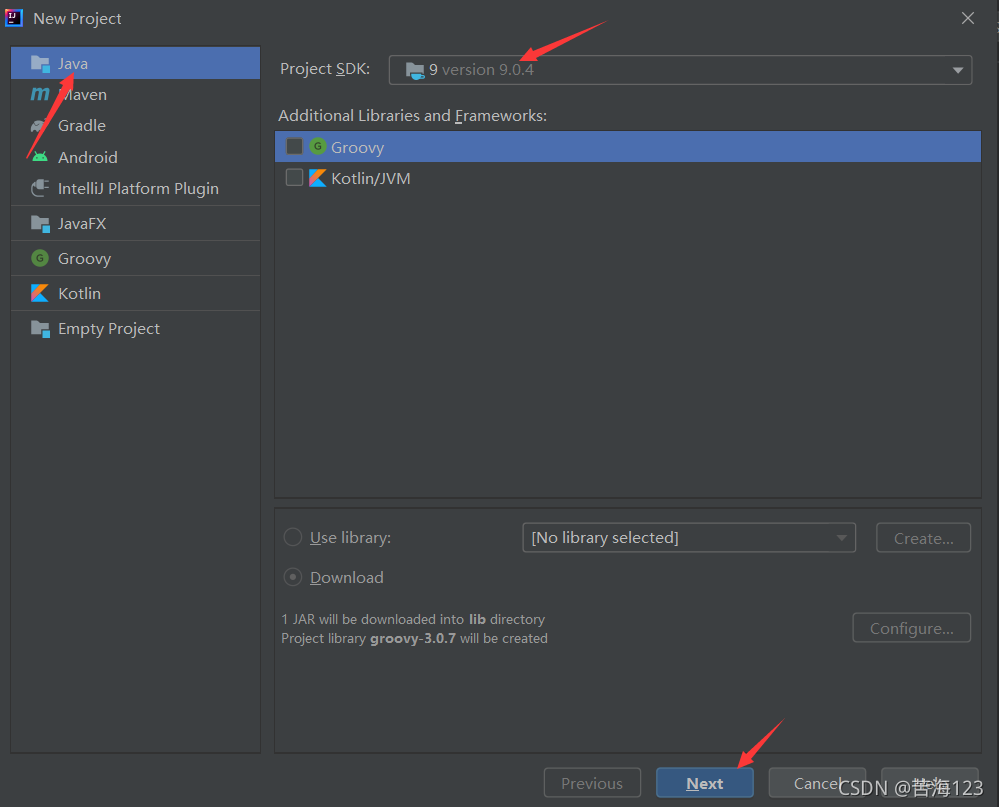Click the Kotlin/JVM row label
The width and height of the screenshot is (999, 807).
pos(371,178)
